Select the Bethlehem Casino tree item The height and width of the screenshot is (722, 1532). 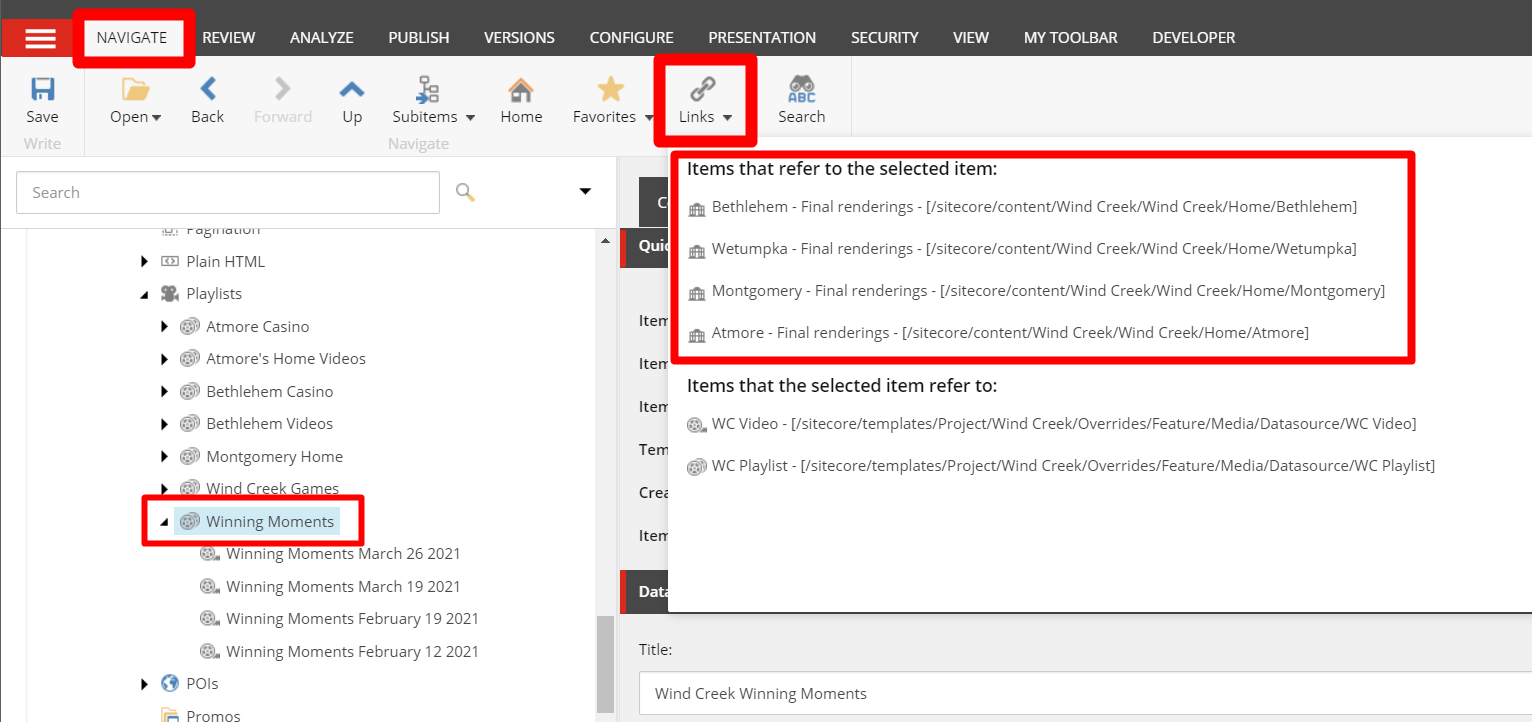[x=270, y=392]
